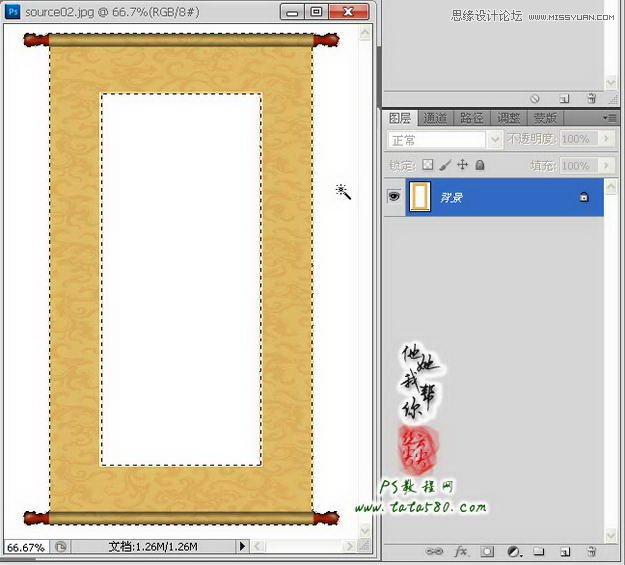The width and height of the screenshot is (625, 565).
Task: Hide the 背景 layer via eye icon
Action: 394,196
